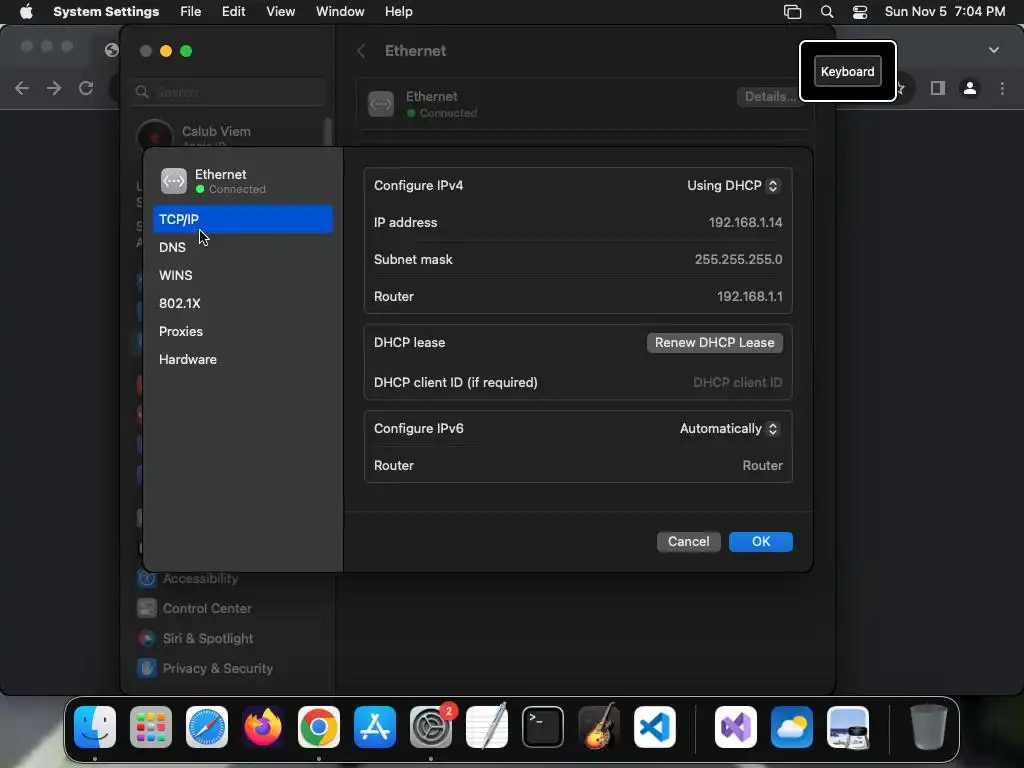Click the Subnet mask value 255.255.255.0

pos(738,260)
